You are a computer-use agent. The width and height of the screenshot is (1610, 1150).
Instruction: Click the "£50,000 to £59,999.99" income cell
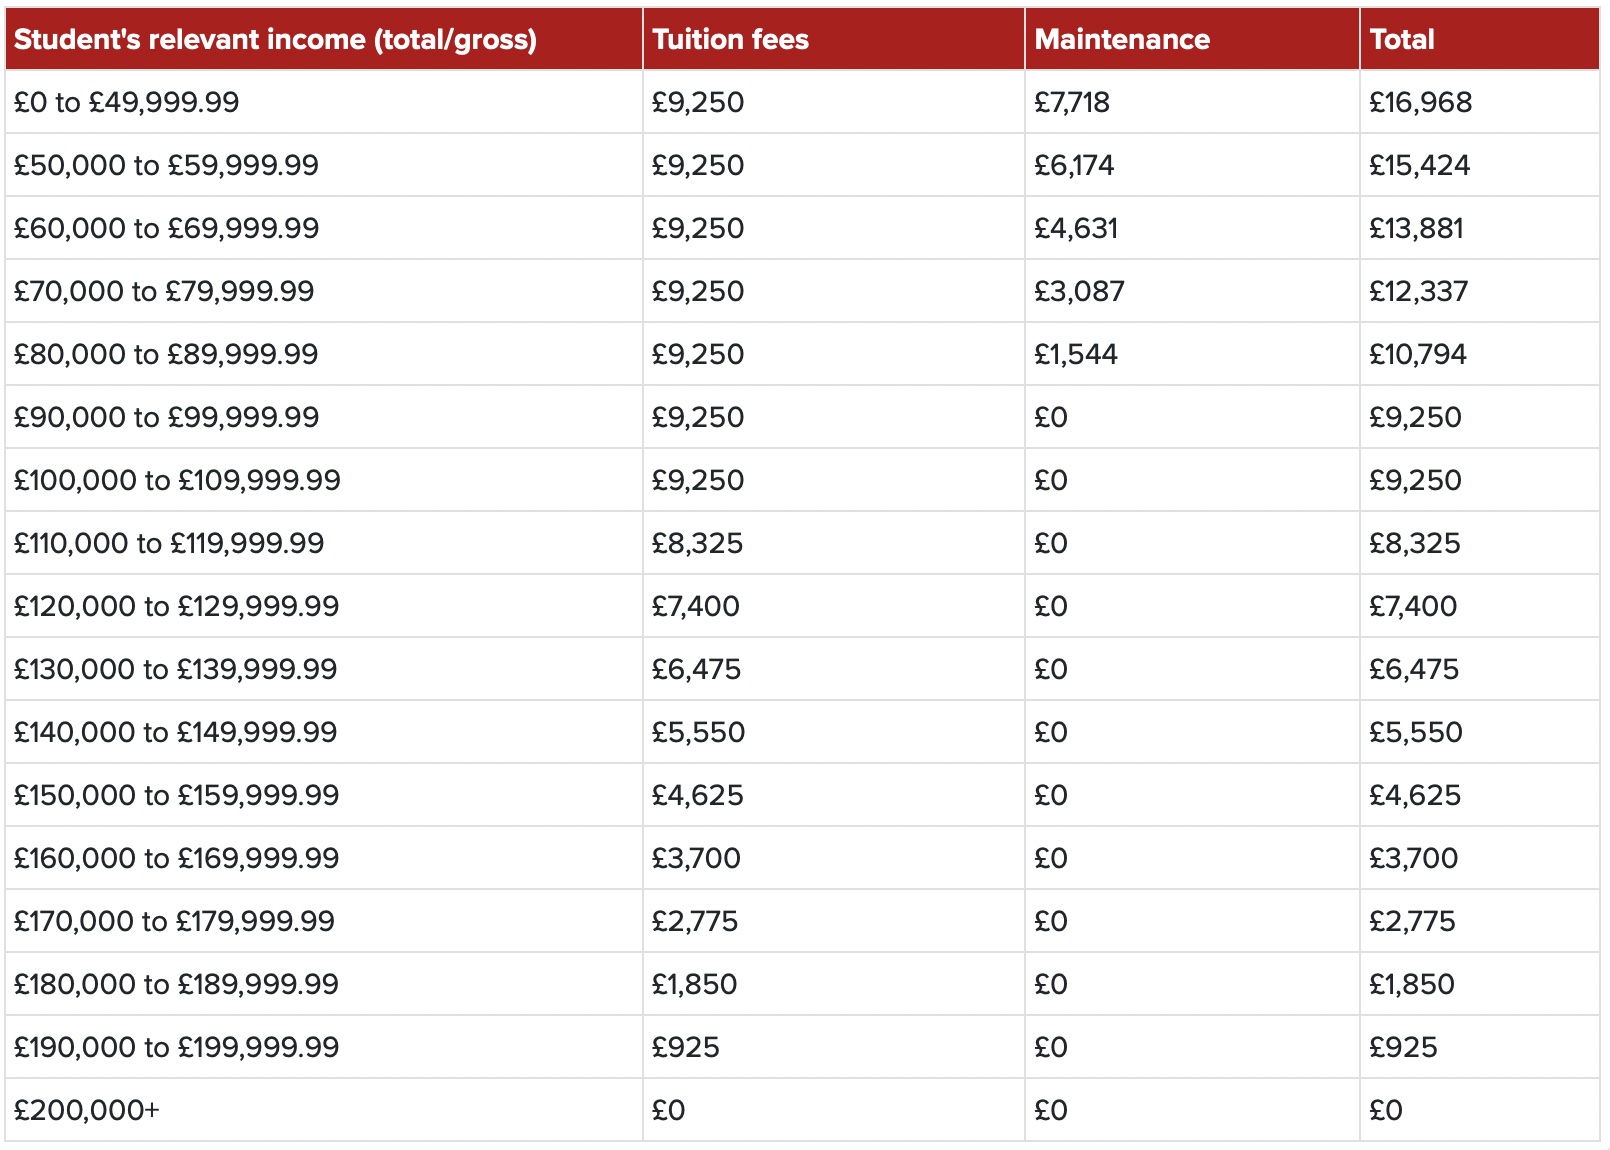pyautogui.click(x=323, y=165)
